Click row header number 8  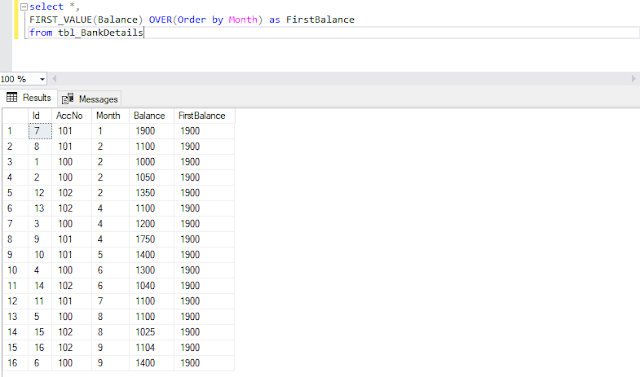(x=16, y=239)
